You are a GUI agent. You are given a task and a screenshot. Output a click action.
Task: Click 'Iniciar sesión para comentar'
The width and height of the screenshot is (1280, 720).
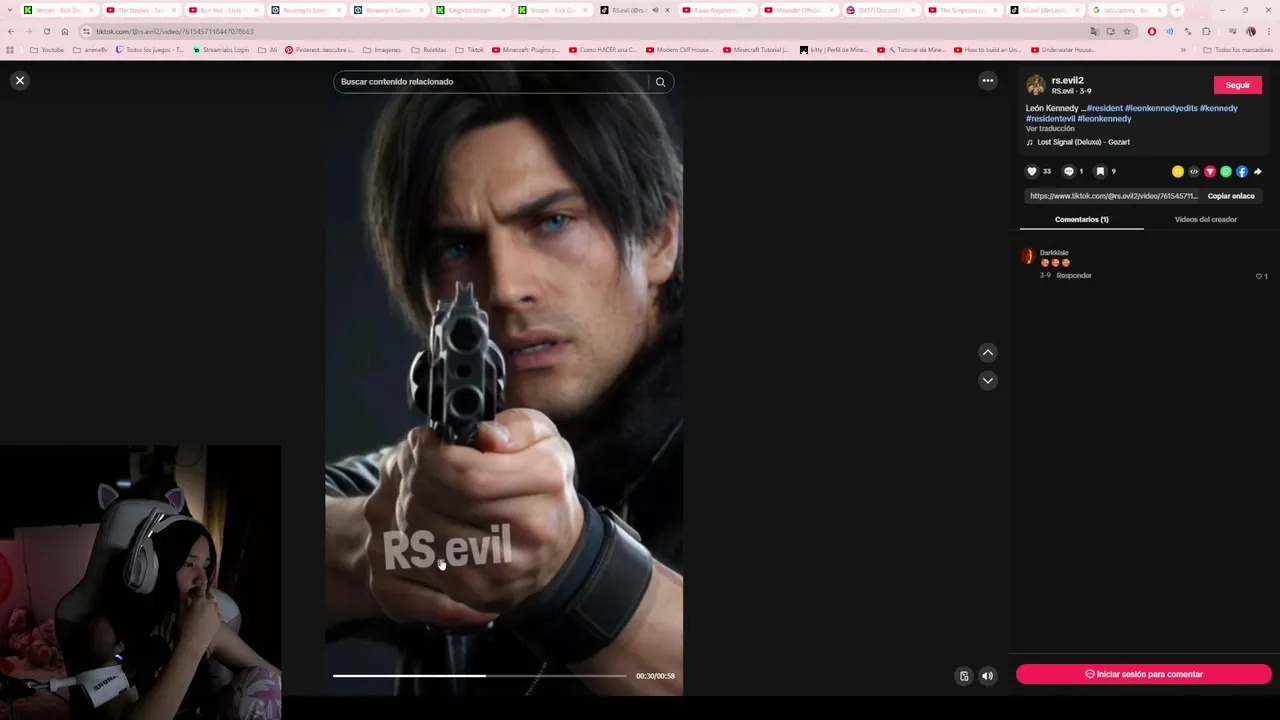click(1143, 674)
